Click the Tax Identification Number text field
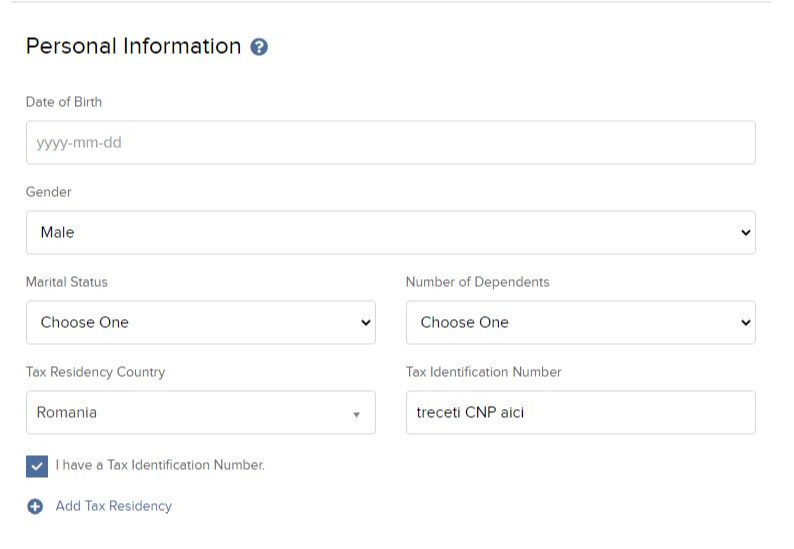 pyautogui.click(x=581, y=412)
